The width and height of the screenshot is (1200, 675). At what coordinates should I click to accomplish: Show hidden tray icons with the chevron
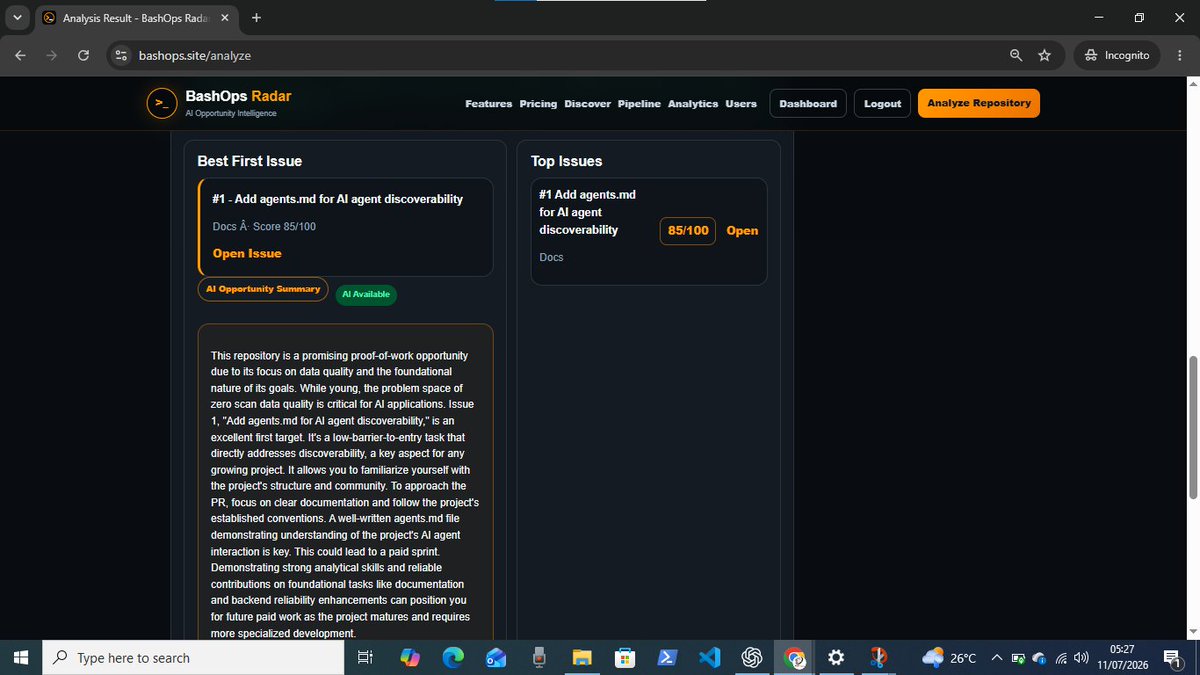(x=997, y=658)
